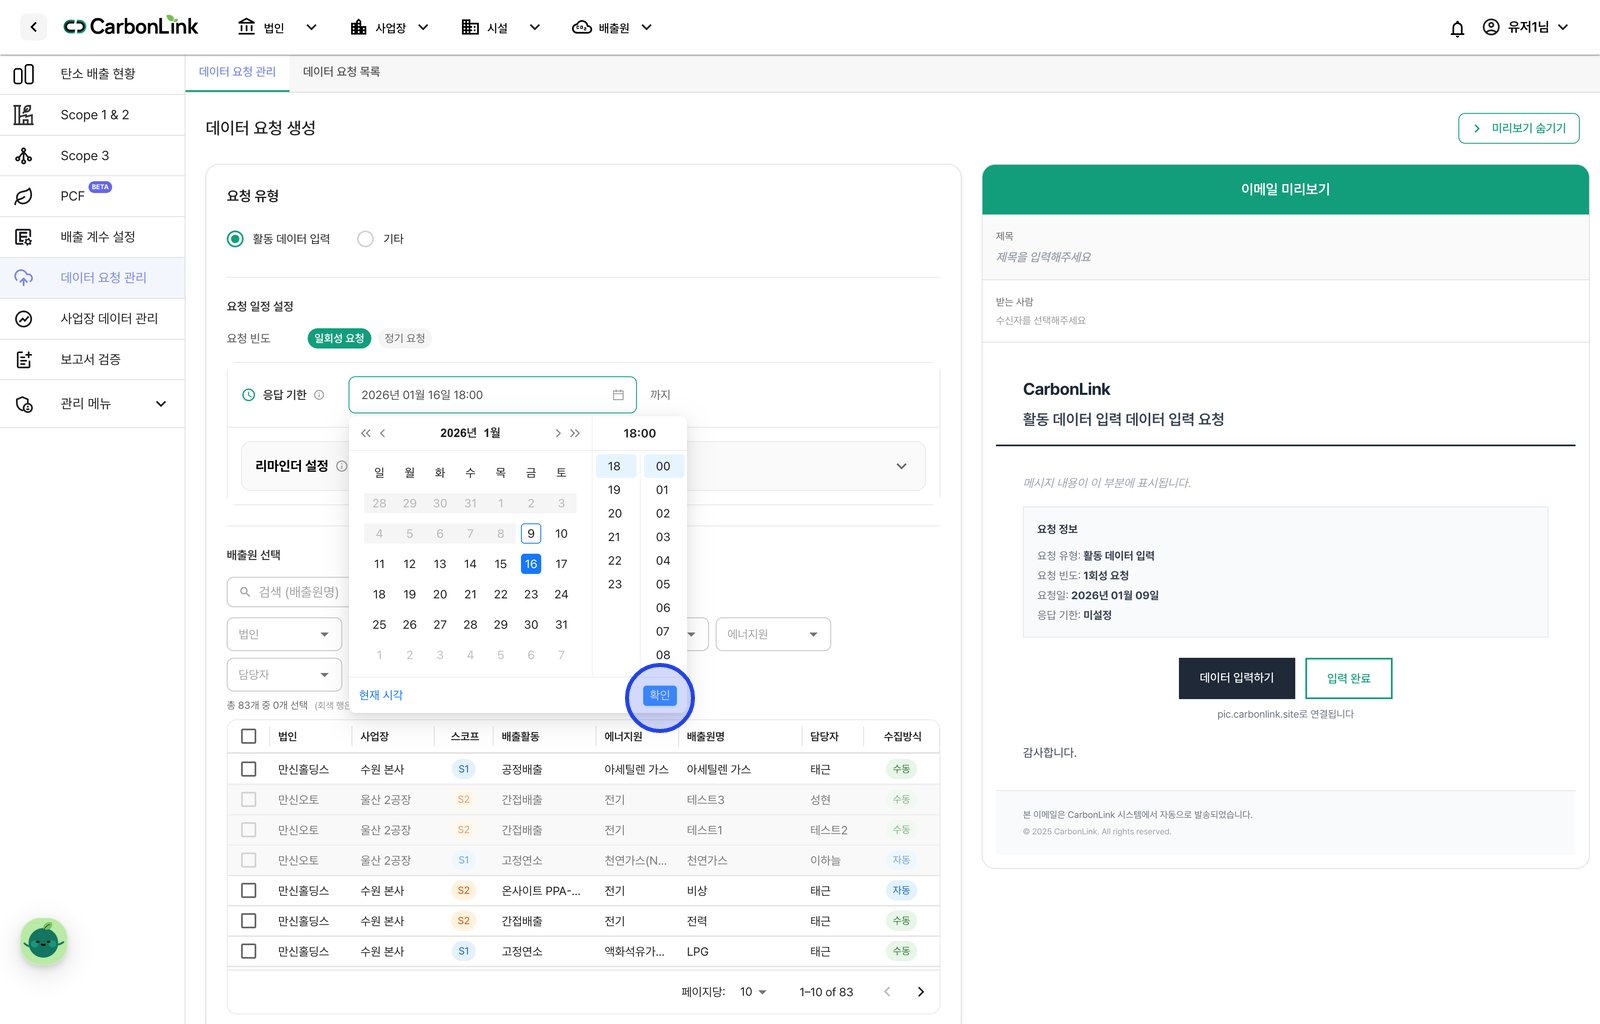Click the 현재 시각 link
The image size is (1600, 1024).
tap(381, 695)
